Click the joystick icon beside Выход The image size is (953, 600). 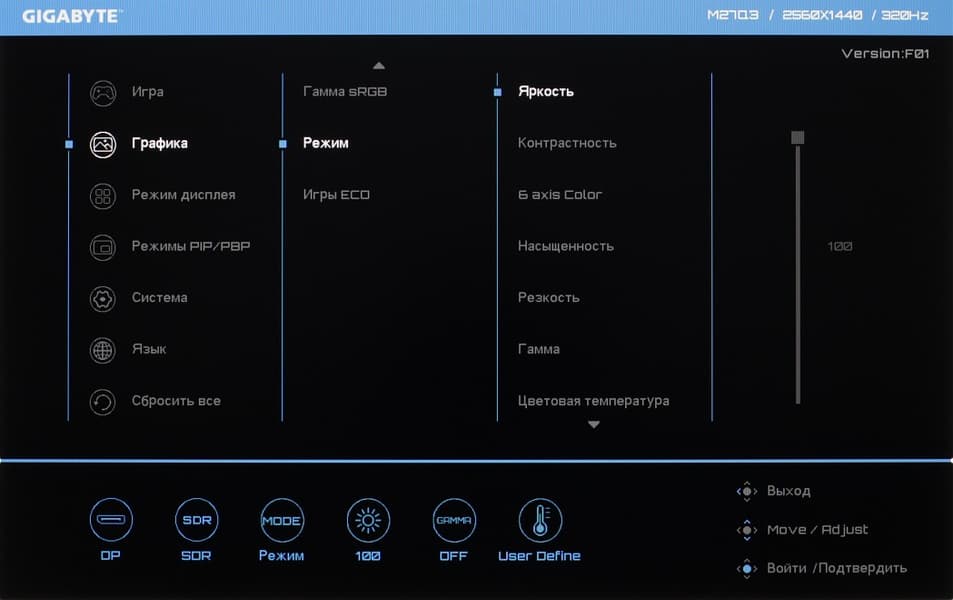[x=747, y=491]
